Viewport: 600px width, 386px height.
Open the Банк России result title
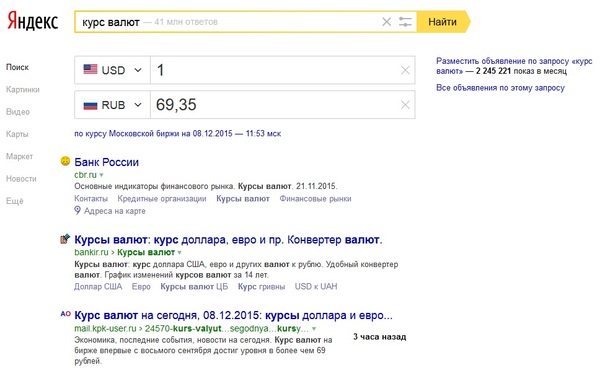click(x=106, y=162)
